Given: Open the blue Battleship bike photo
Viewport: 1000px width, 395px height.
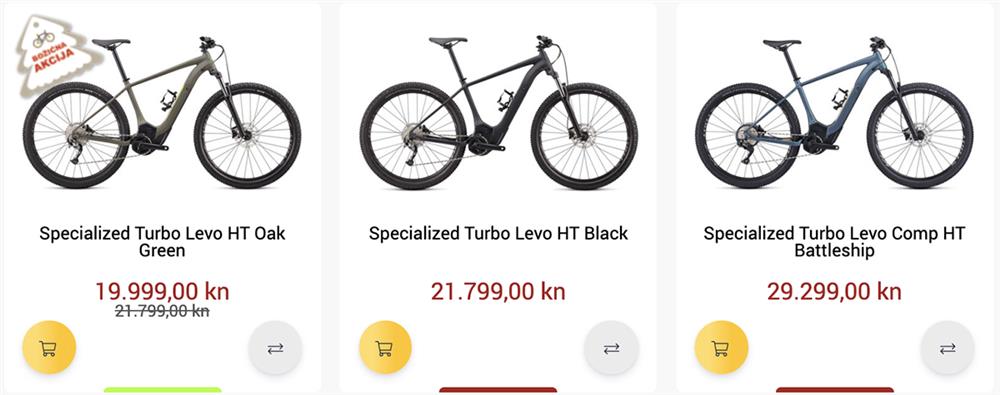Looking at the screenshot, I should click(x=834, y=112).
